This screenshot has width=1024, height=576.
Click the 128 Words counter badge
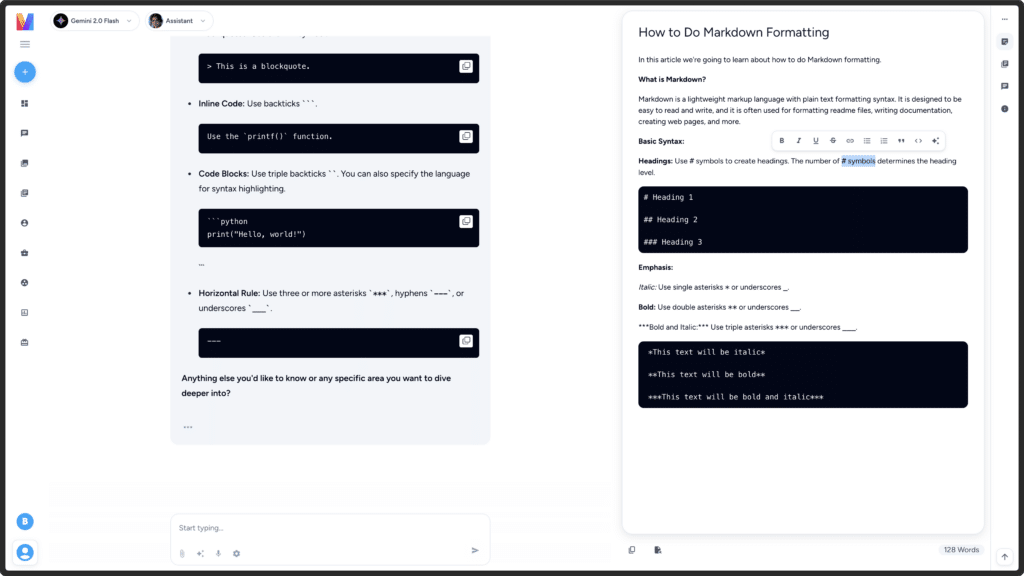(961, 550)
